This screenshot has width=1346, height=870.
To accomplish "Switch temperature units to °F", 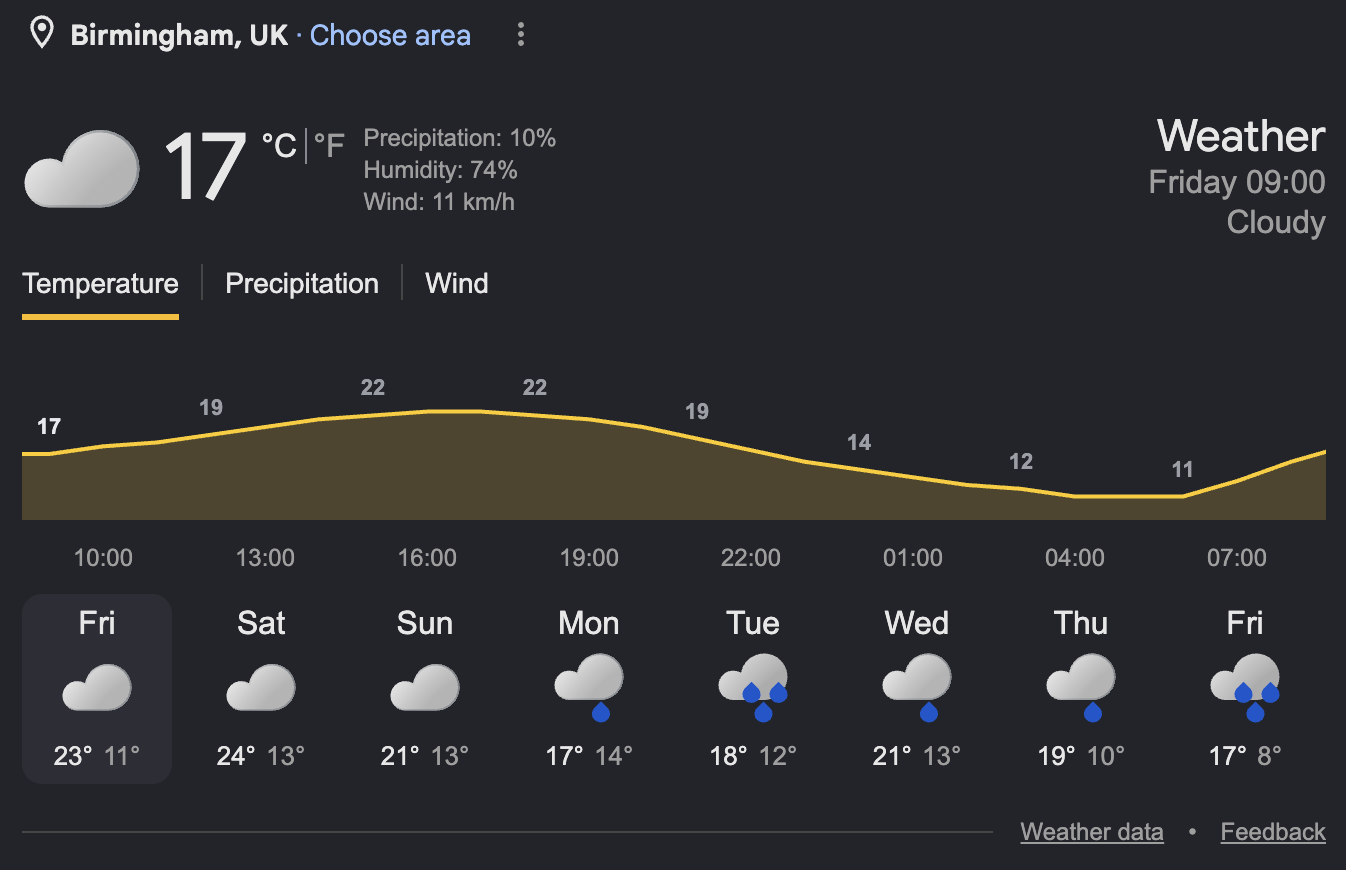I will pos(329,146).
